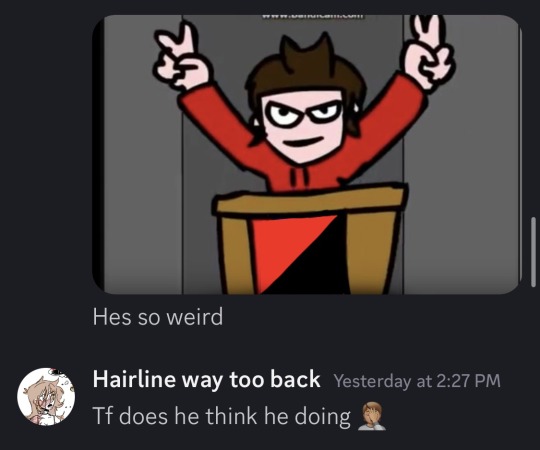Click the Yesterday at 2:27 PM timestamp

point(417,381)
